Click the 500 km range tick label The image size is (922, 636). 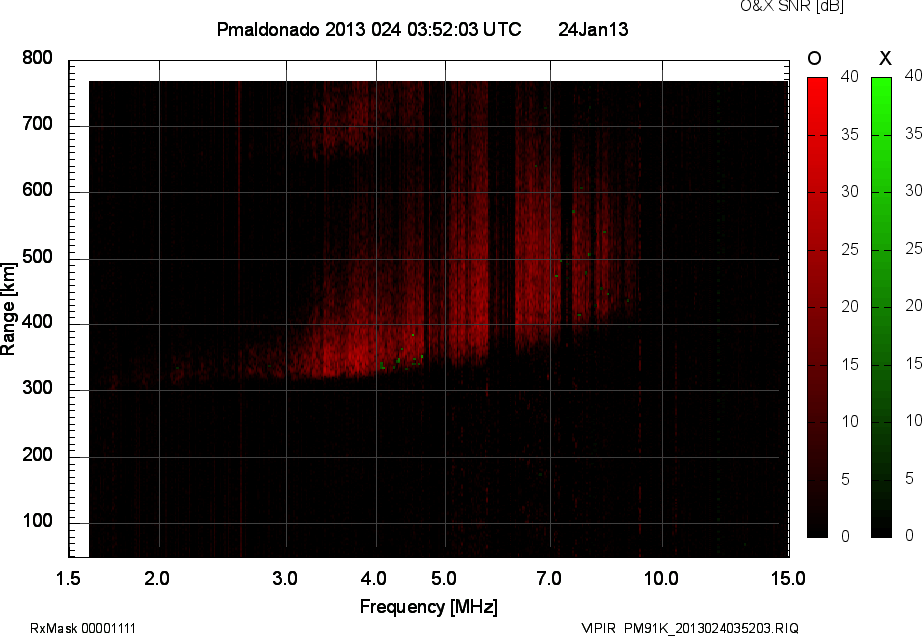(37, 256)
